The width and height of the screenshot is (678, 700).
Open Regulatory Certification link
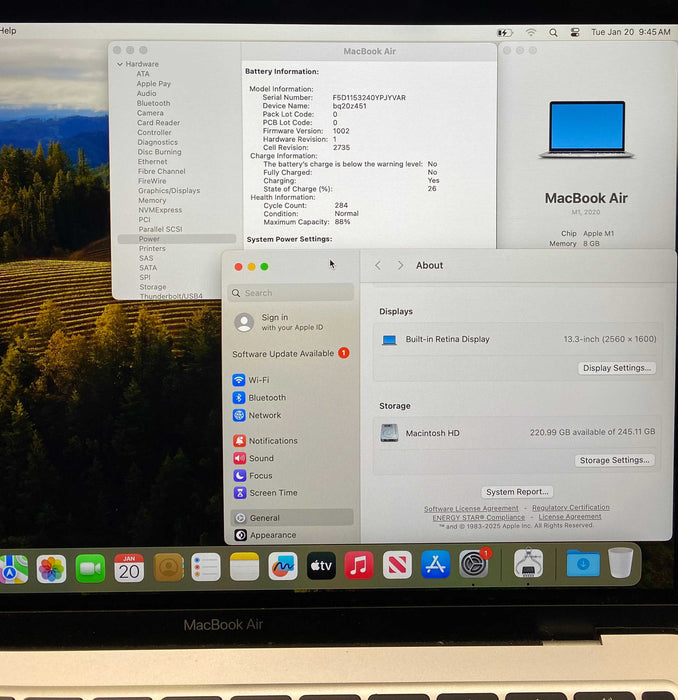[570, 508]
